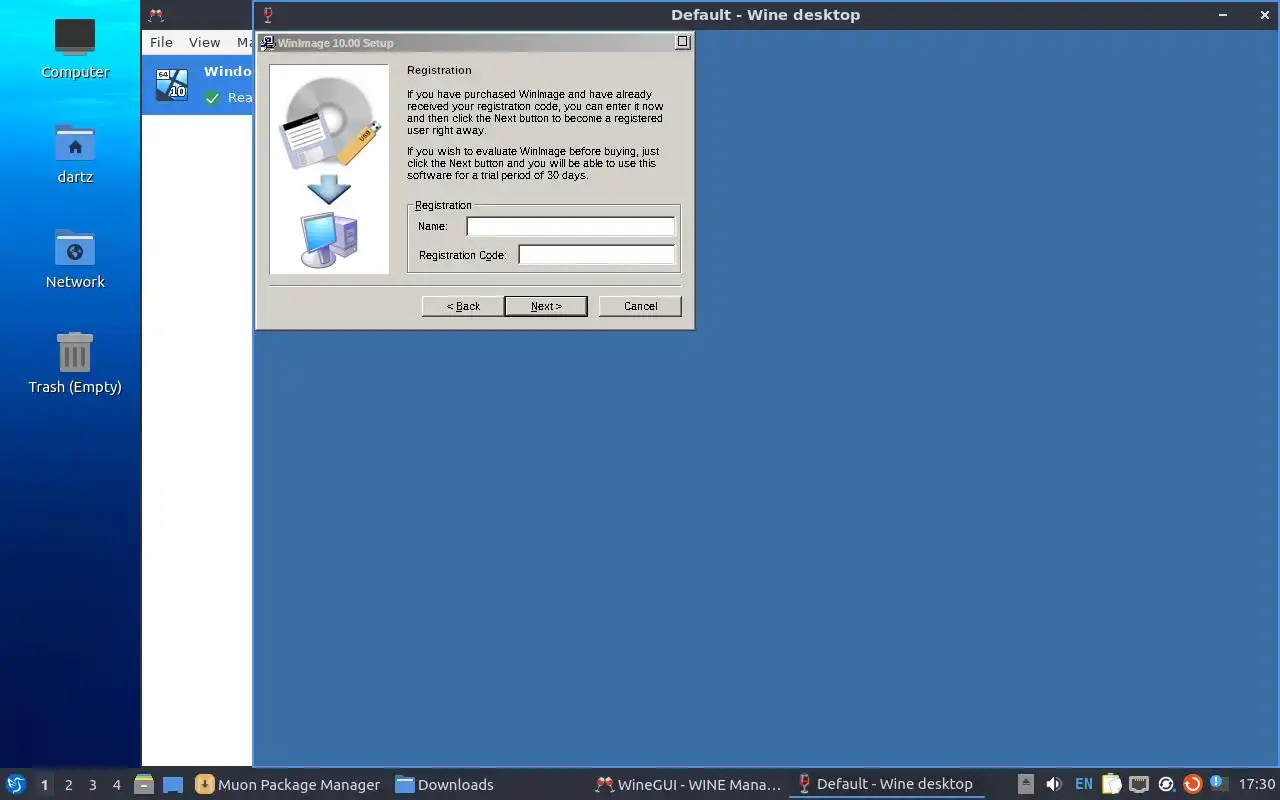Click the sync refresh tray icon
Viewport: 1280px width, 800px height.
pos(1165,784)
